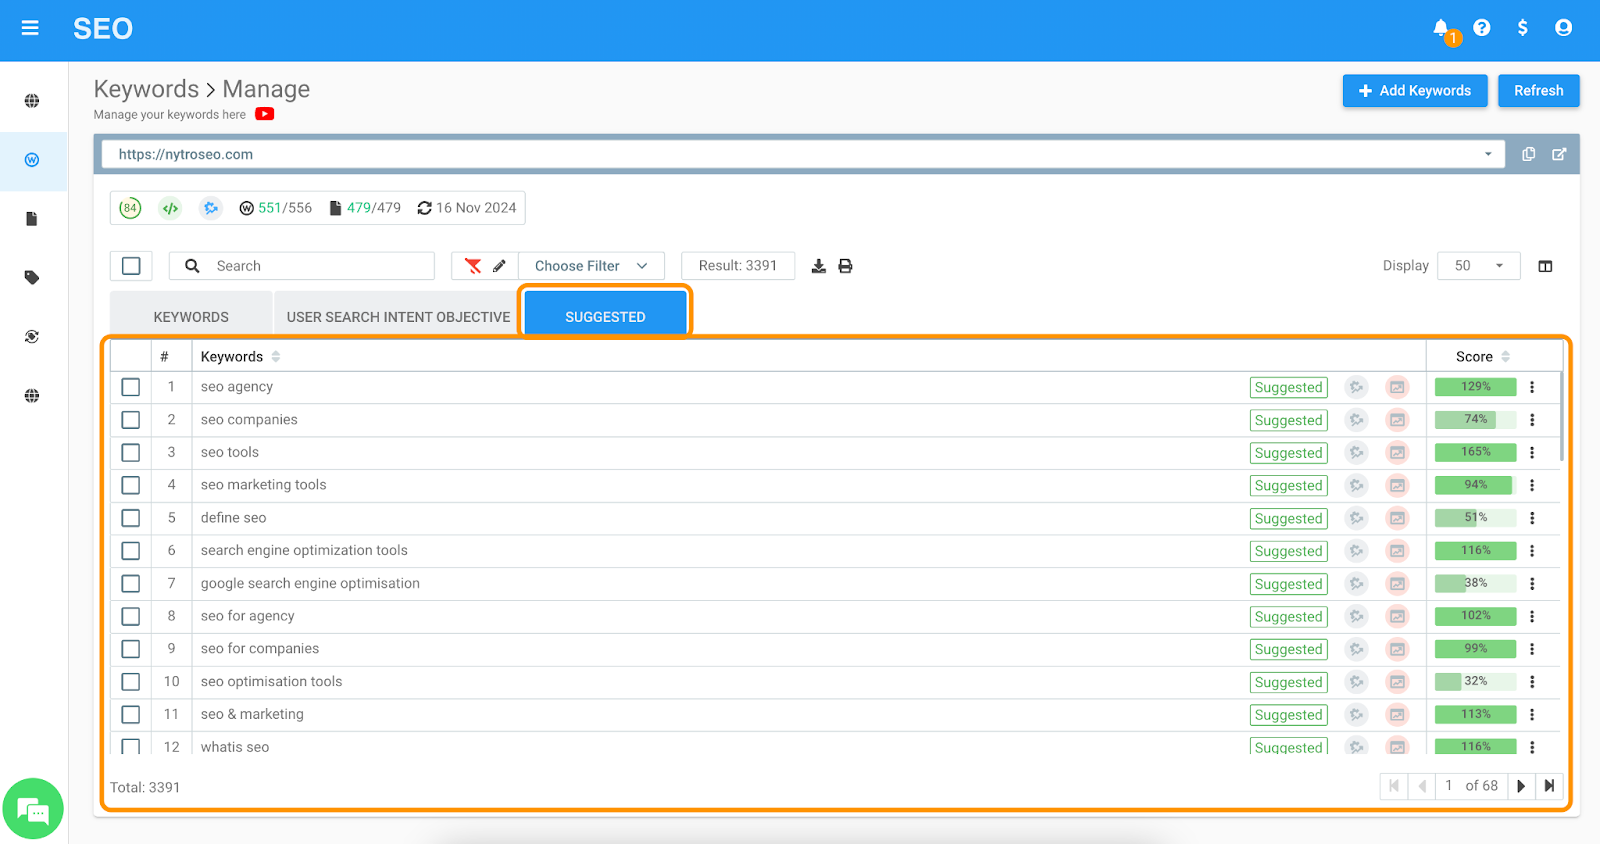Open three-dot menu for seo tools
Viewport: 1600px width, 844px height.
(1532, 452)
